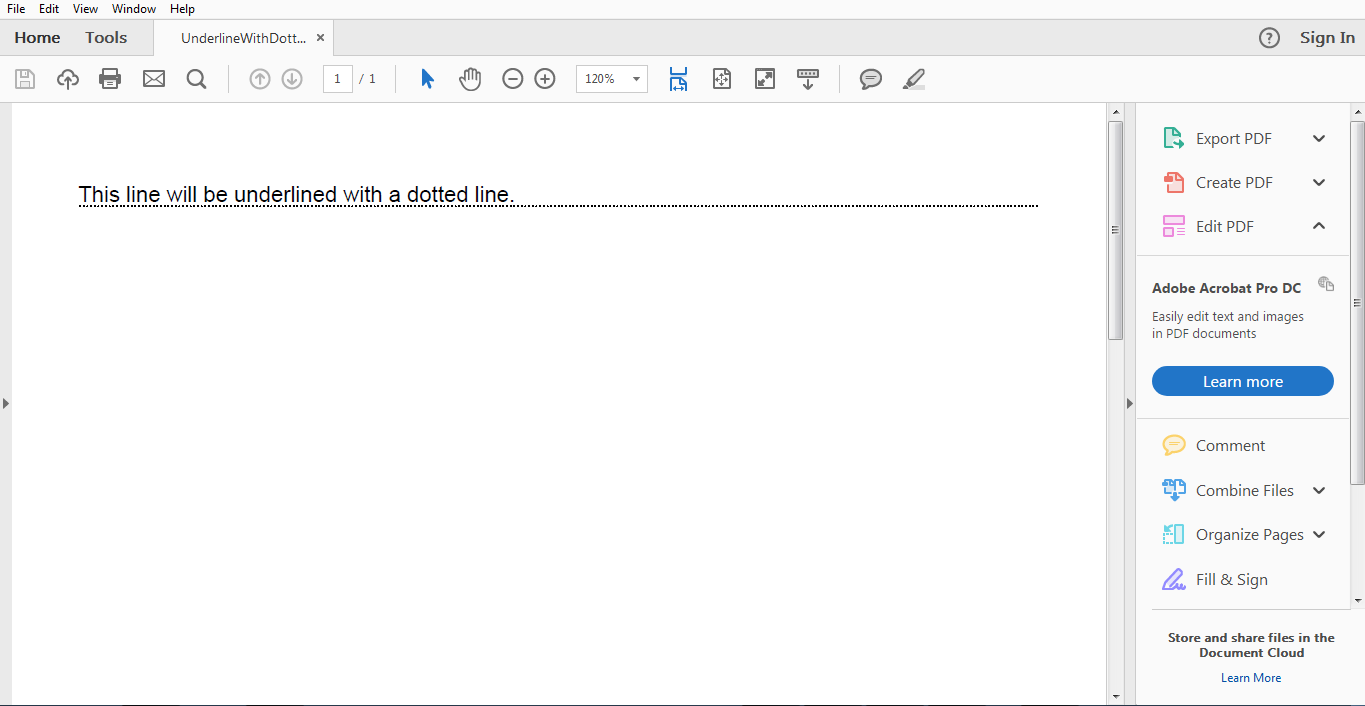Save the PDF document
Viewport: 1365px width, 706px height.
[24, 78]
